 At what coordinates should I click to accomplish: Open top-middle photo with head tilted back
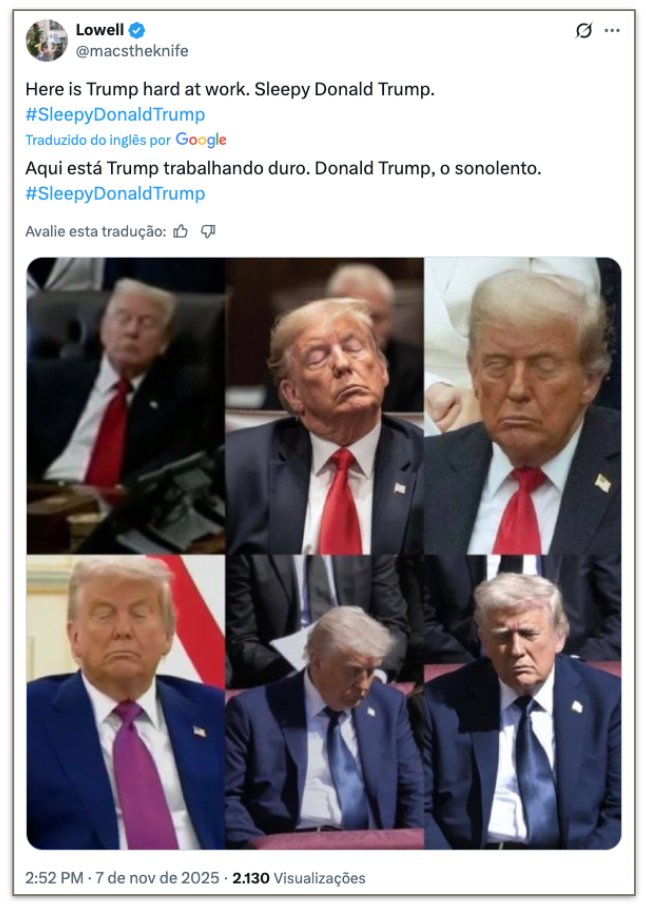pos(324,405)
